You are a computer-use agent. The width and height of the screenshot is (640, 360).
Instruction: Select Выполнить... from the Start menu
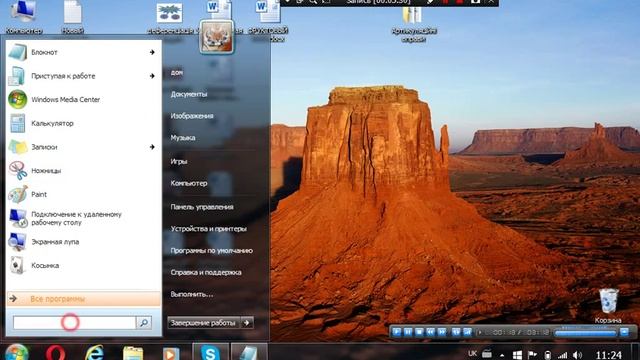click(192, 294)
